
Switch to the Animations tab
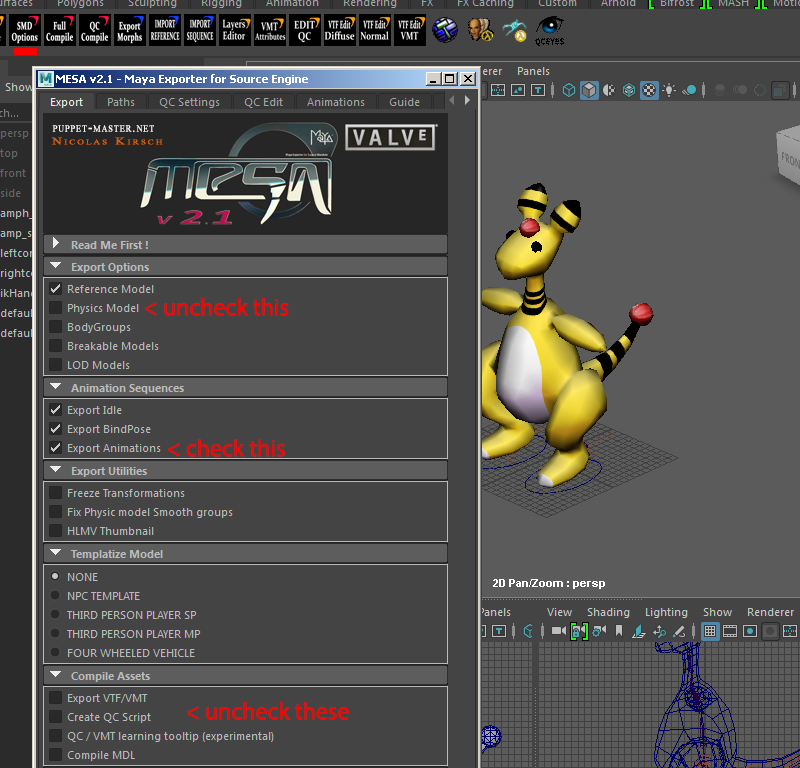(x=336, y=102)
